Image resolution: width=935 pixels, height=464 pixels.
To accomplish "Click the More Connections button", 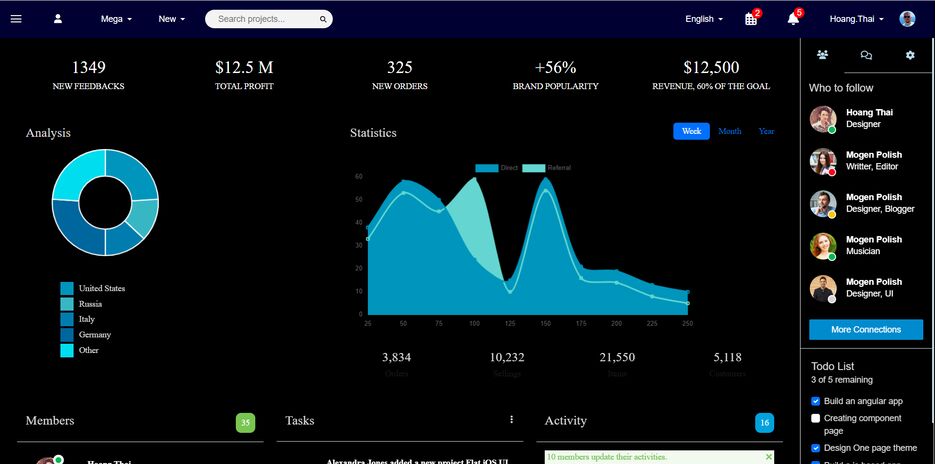I will (866, 330).
